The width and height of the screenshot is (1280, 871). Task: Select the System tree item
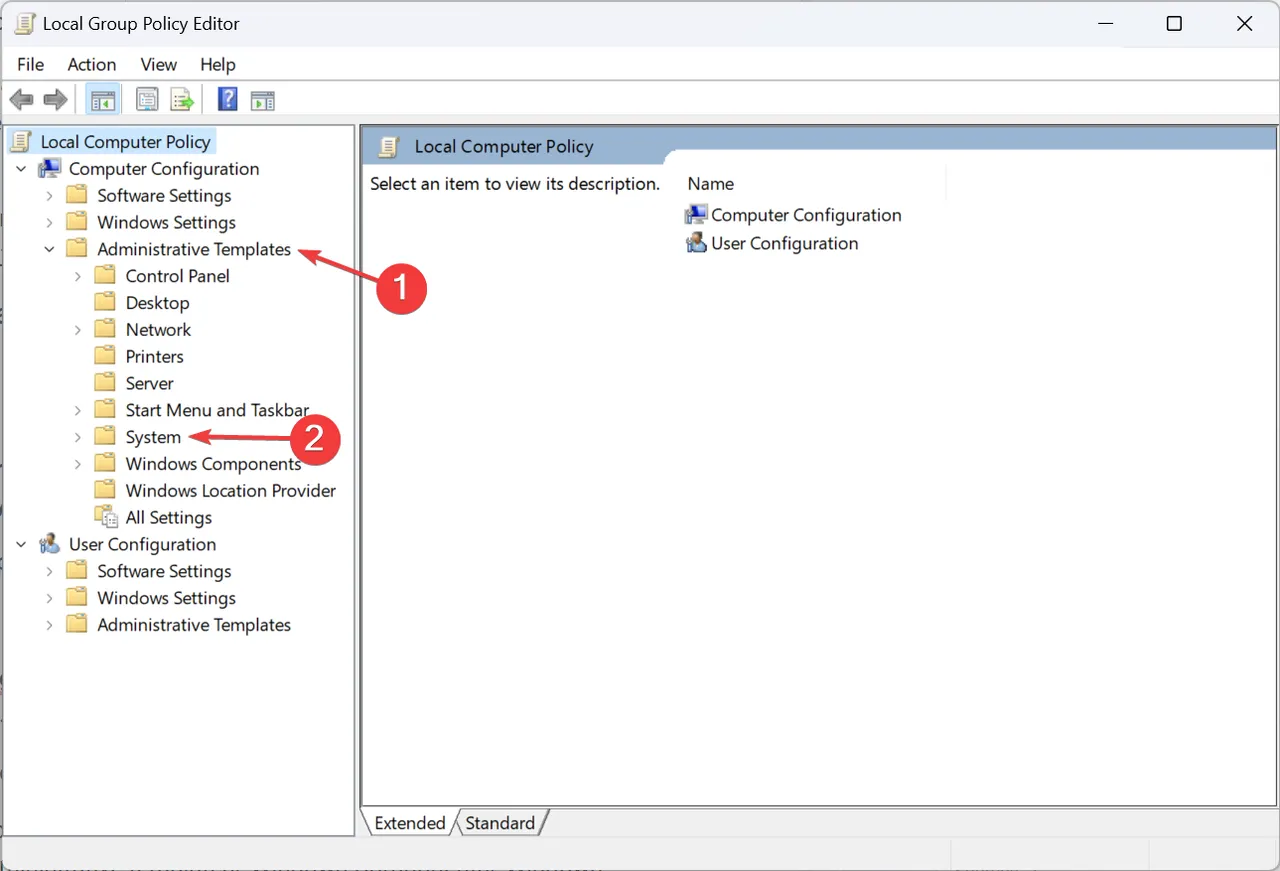tap(153, 437)
